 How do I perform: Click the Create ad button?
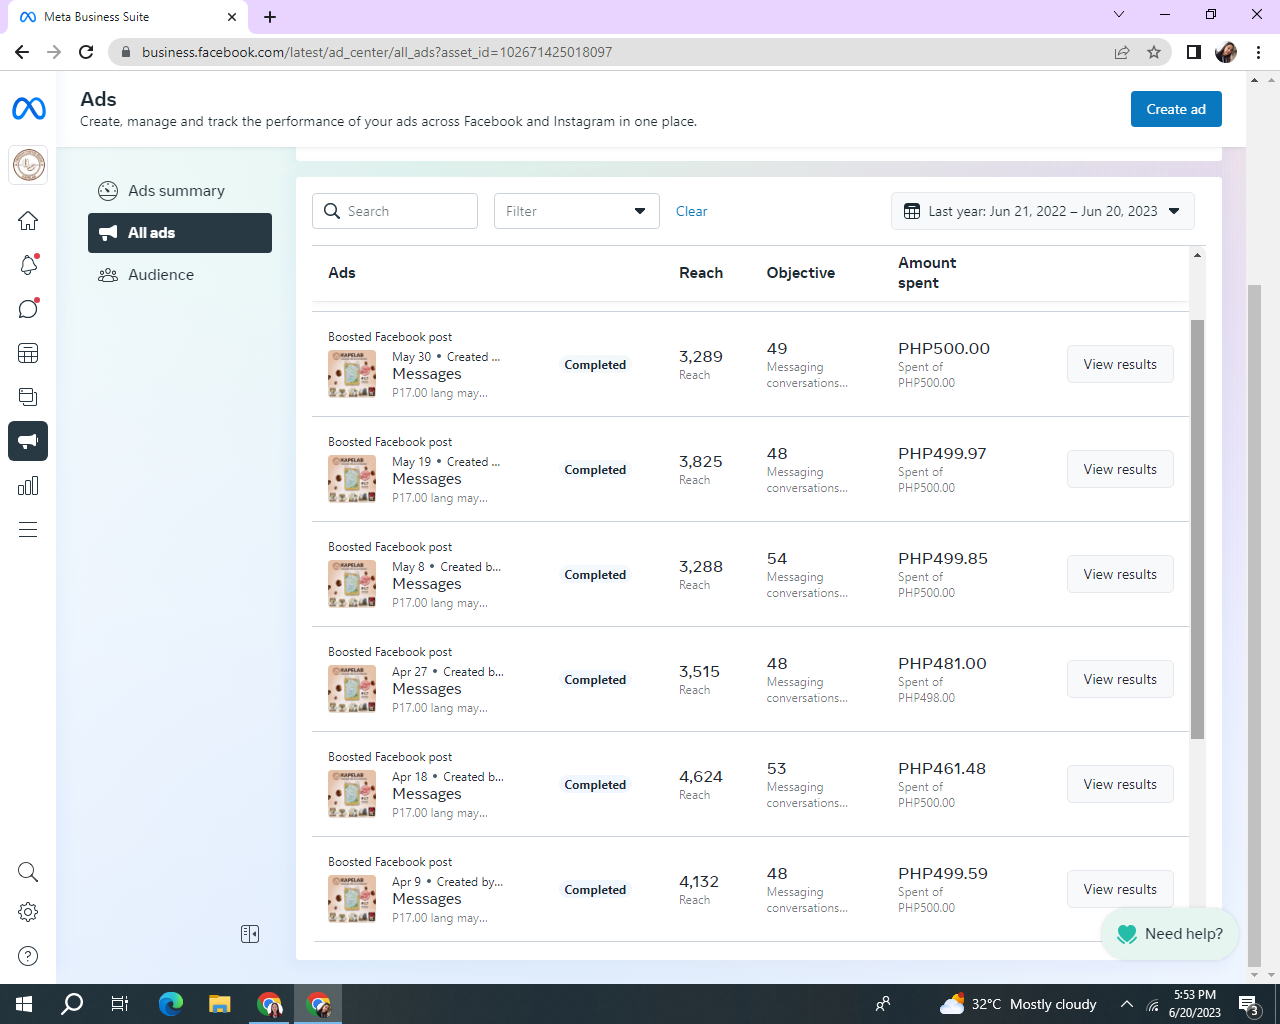pyautogui.click(x=1176, y=109)
